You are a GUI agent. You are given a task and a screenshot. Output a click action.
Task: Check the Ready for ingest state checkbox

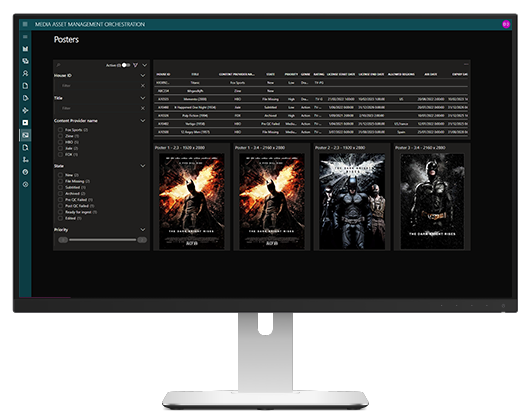click(60, 212)
